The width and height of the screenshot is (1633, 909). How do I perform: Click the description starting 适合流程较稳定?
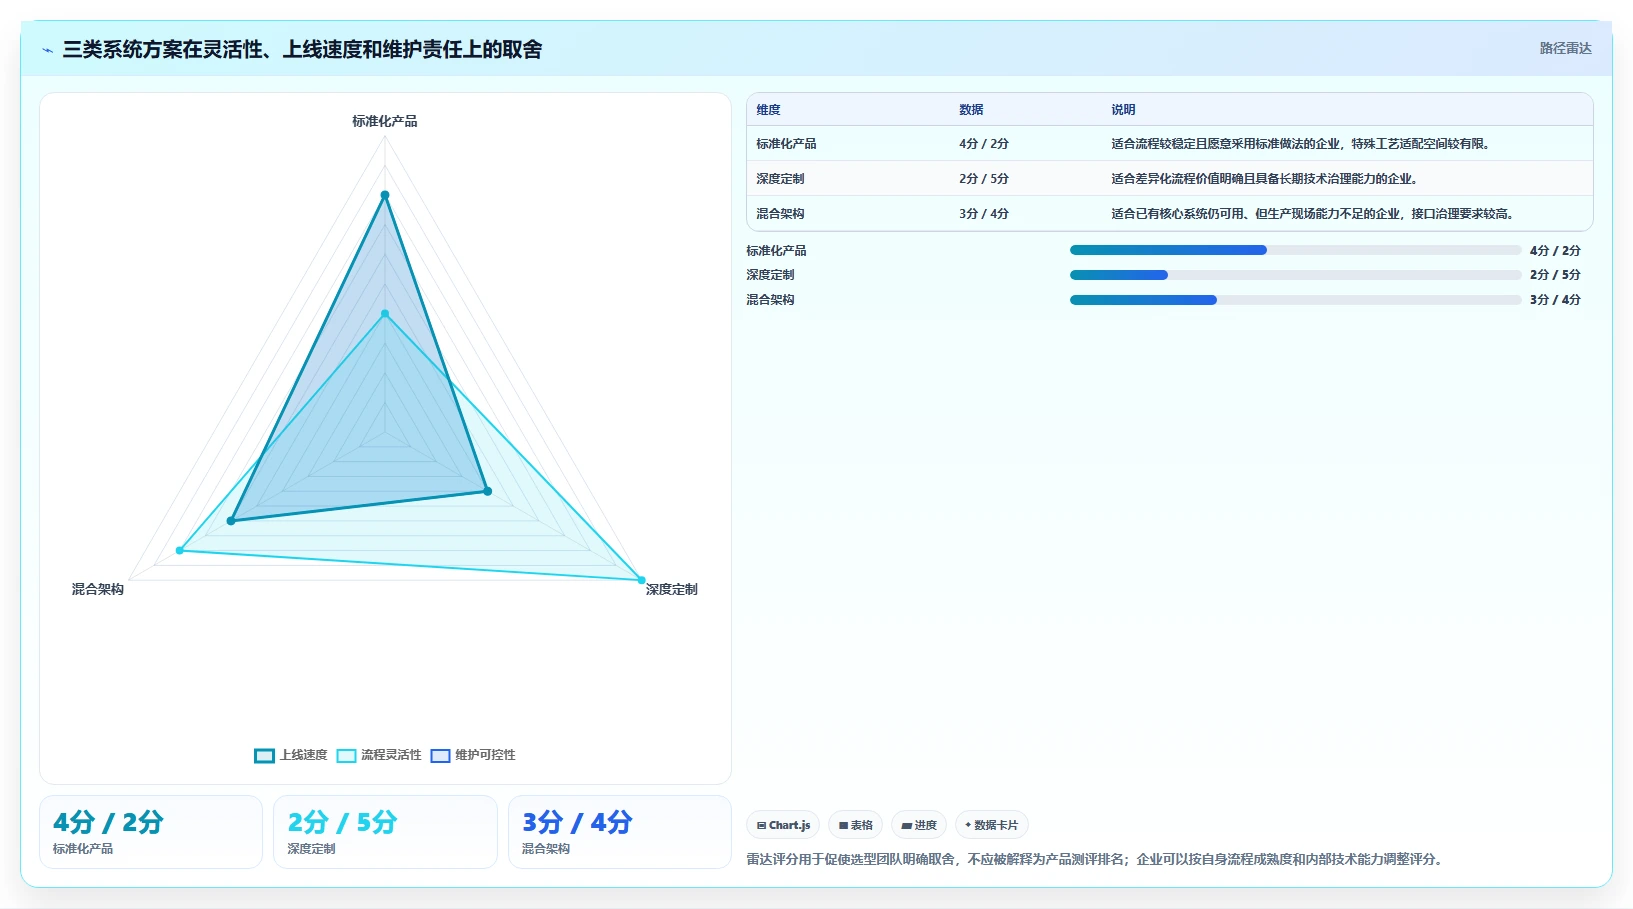pos(1303,144)
